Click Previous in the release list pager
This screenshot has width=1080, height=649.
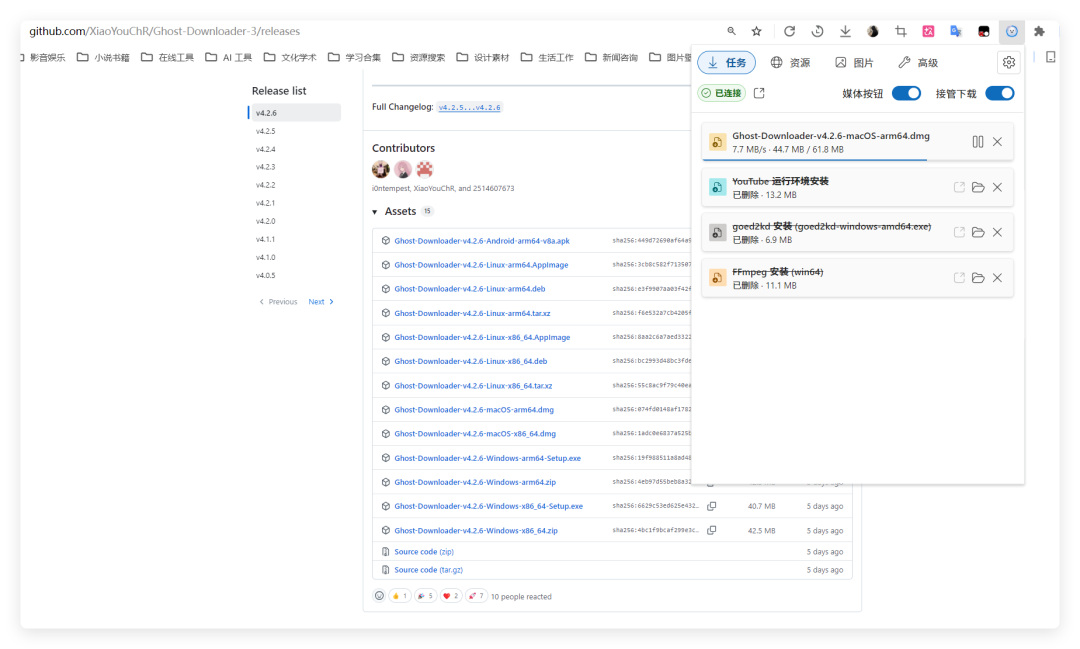(278, 302)
